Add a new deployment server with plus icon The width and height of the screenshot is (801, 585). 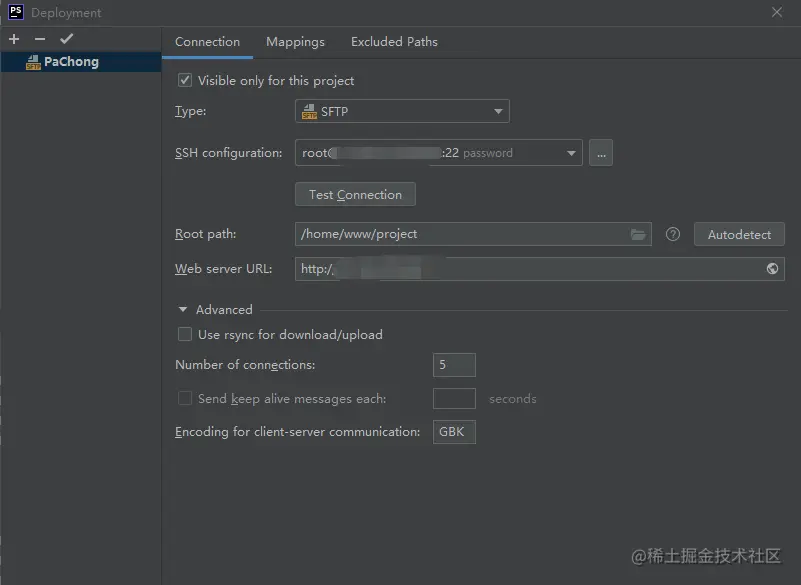click(14, 39)
